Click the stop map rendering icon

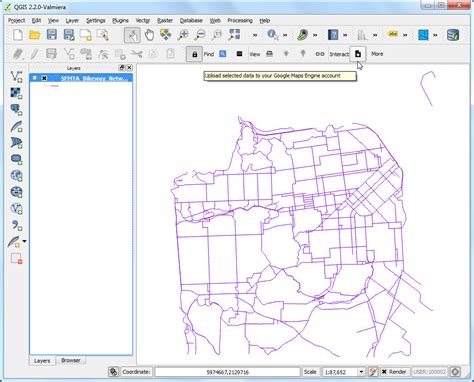373,372
